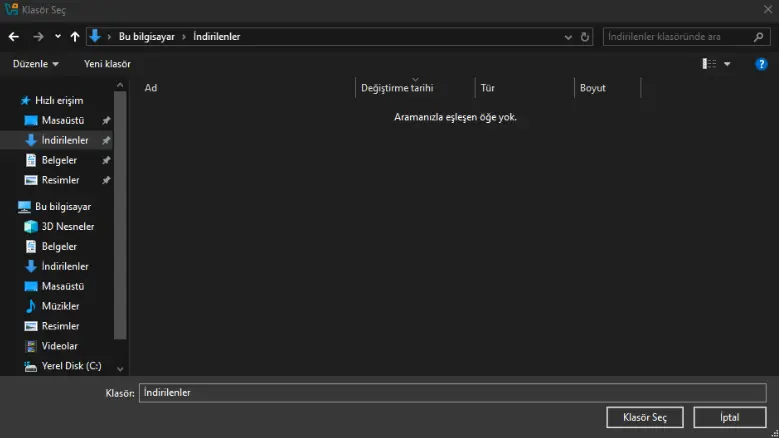Open pinned Belgeler under Hızlı erişim
The image size is (779, 438).
click(59, 160)
